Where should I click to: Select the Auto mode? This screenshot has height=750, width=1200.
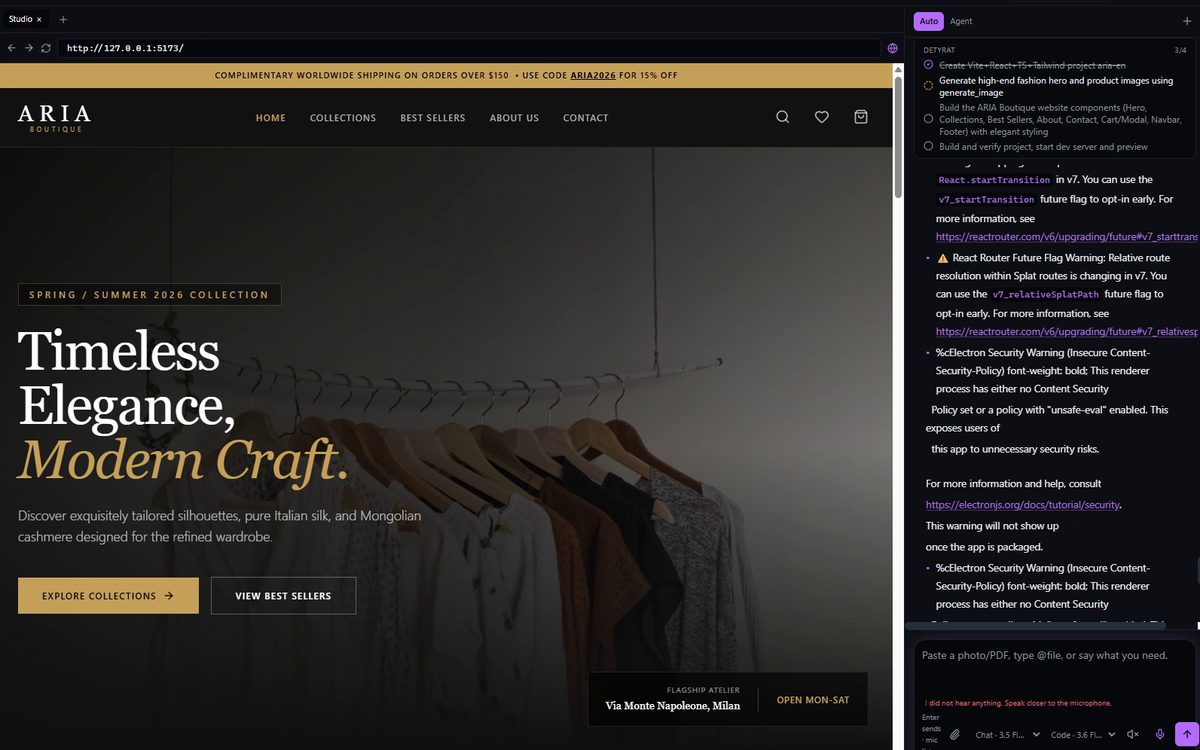[929, 21]
